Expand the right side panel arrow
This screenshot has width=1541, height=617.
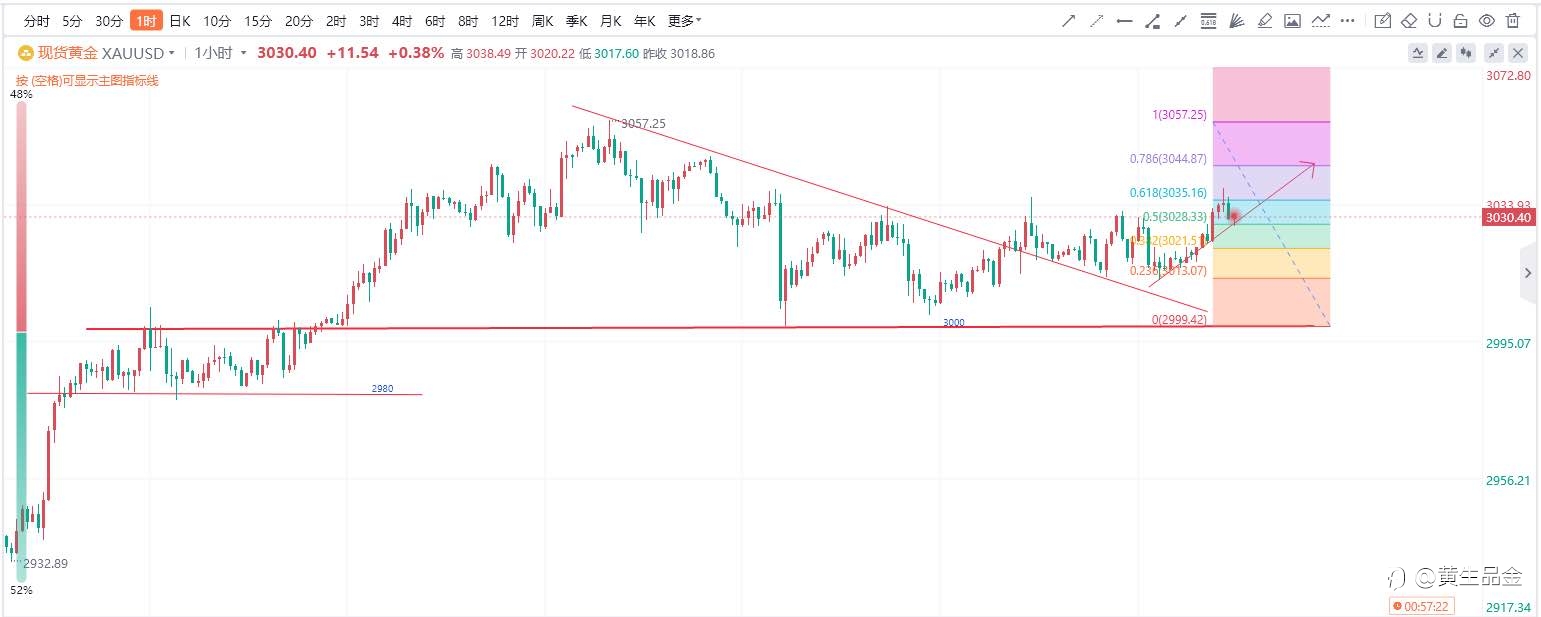(1528, 272)
